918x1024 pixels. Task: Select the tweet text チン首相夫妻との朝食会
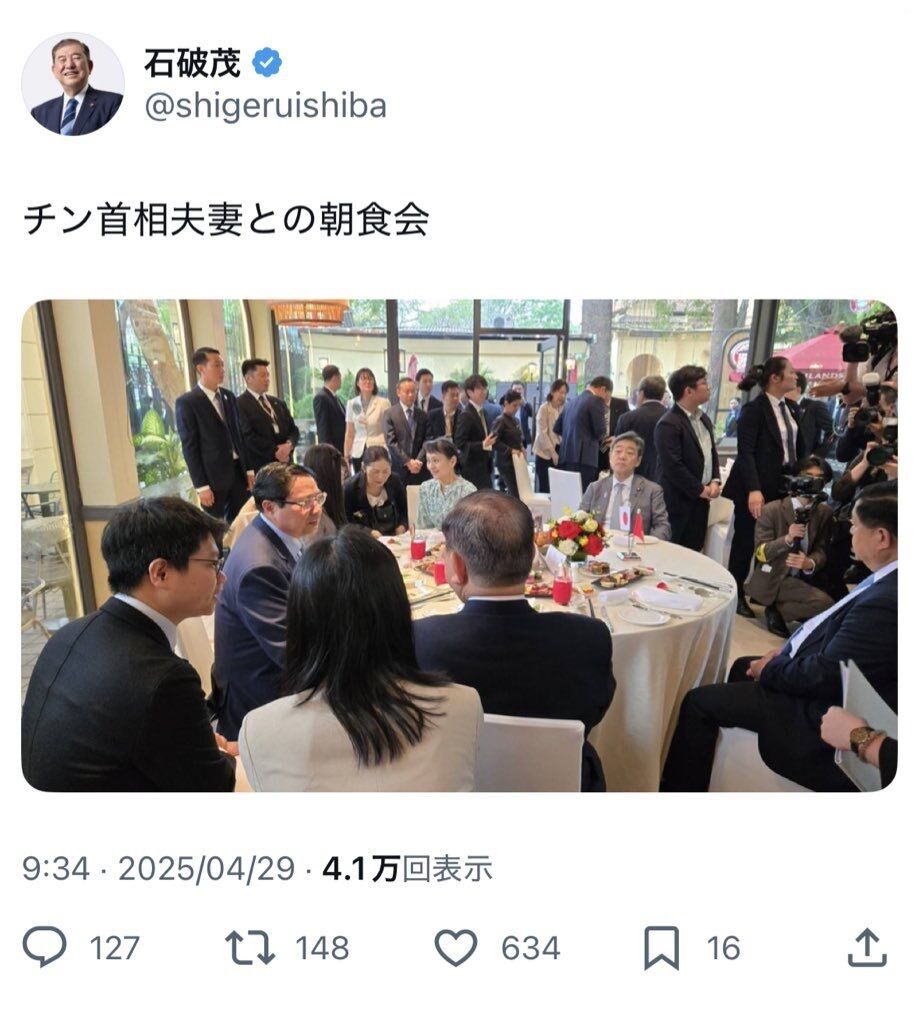coord(226,219)
